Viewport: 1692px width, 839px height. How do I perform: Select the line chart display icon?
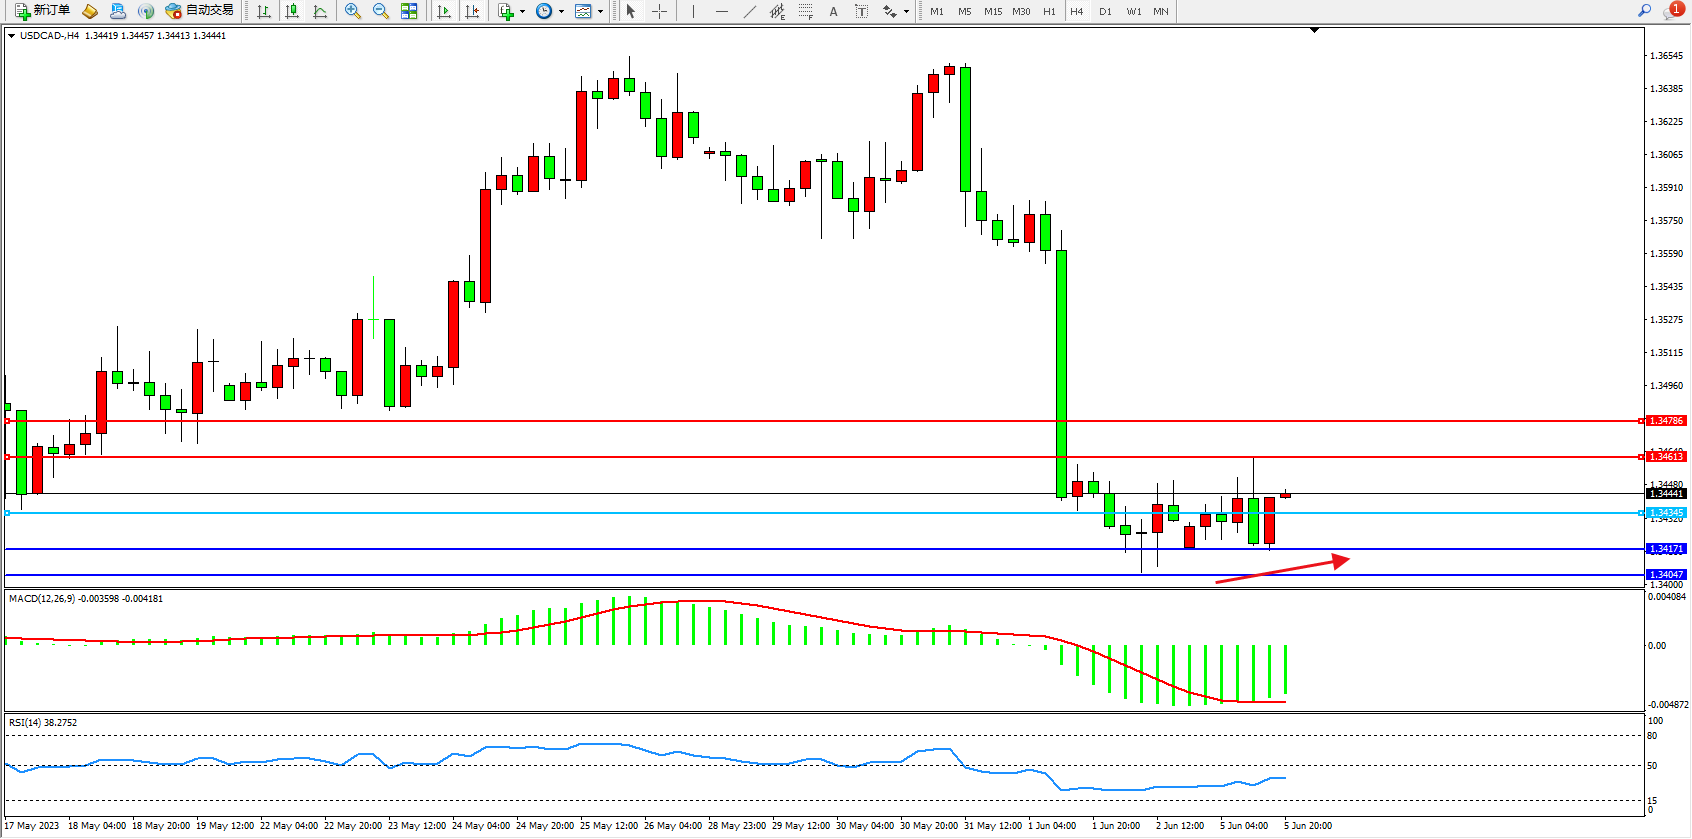click(320, 11)
